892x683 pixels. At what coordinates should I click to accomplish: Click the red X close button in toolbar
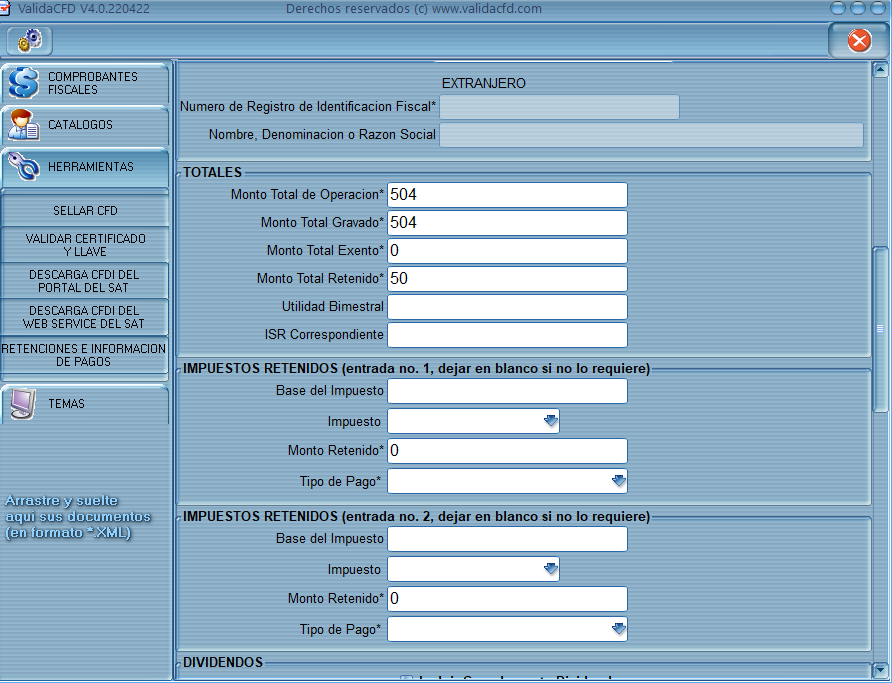pyautogui.click(x=859, y=41)
